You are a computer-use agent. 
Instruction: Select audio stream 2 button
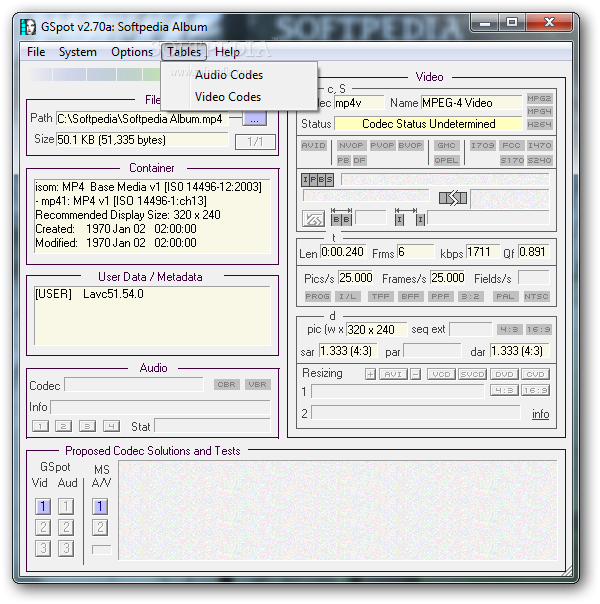64,426
